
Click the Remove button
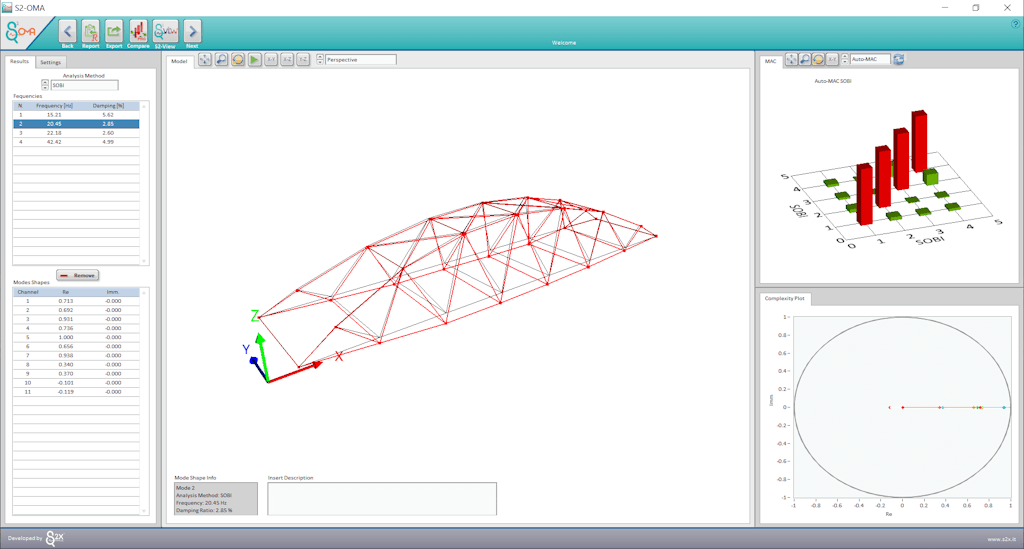(78, 275)
